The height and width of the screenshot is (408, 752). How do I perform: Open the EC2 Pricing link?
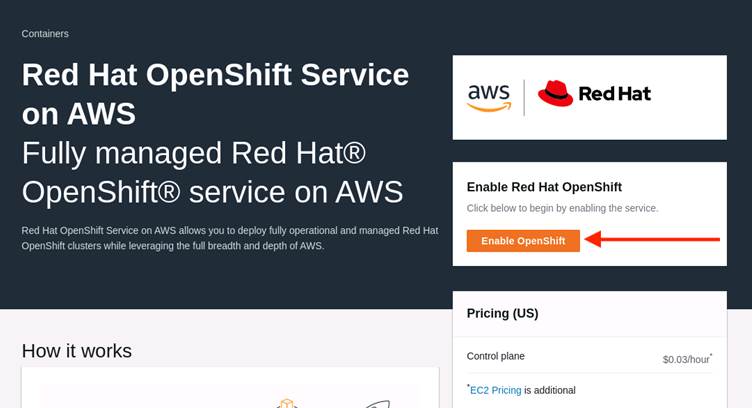(x=495, y=390)
